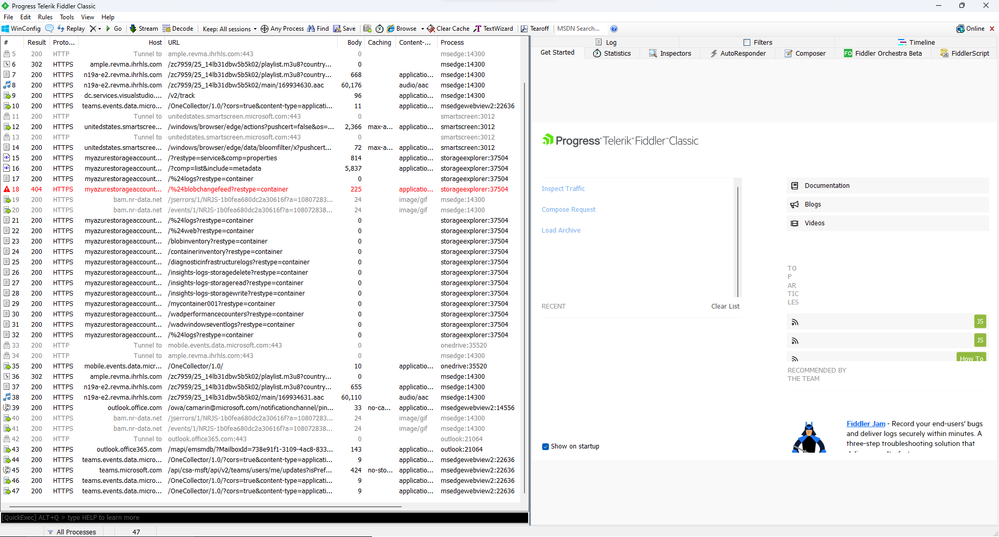Sort by the Process column header
The image size is (999, 537).
(x=480, y=43)
